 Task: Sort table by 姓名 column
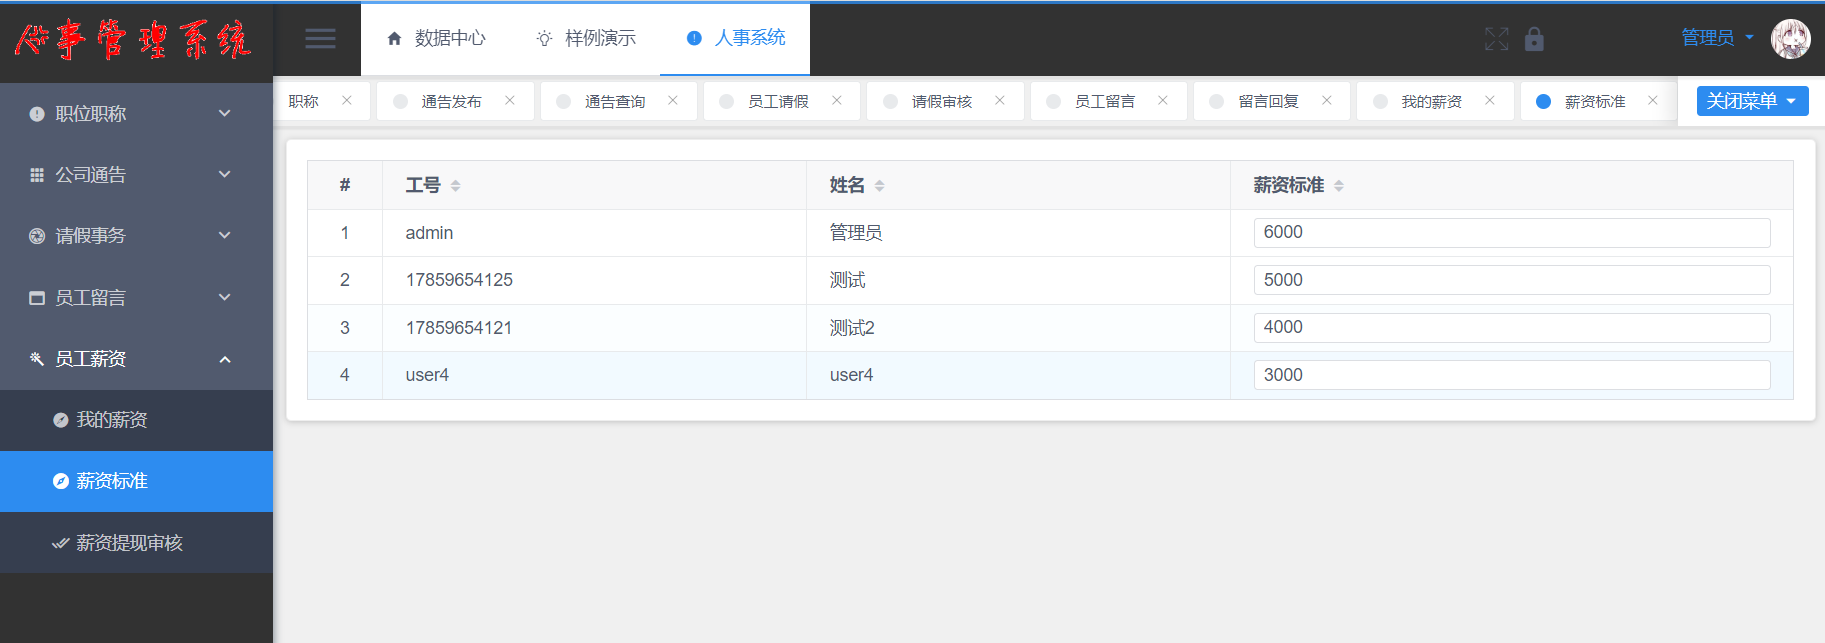(x=879, y=186)
